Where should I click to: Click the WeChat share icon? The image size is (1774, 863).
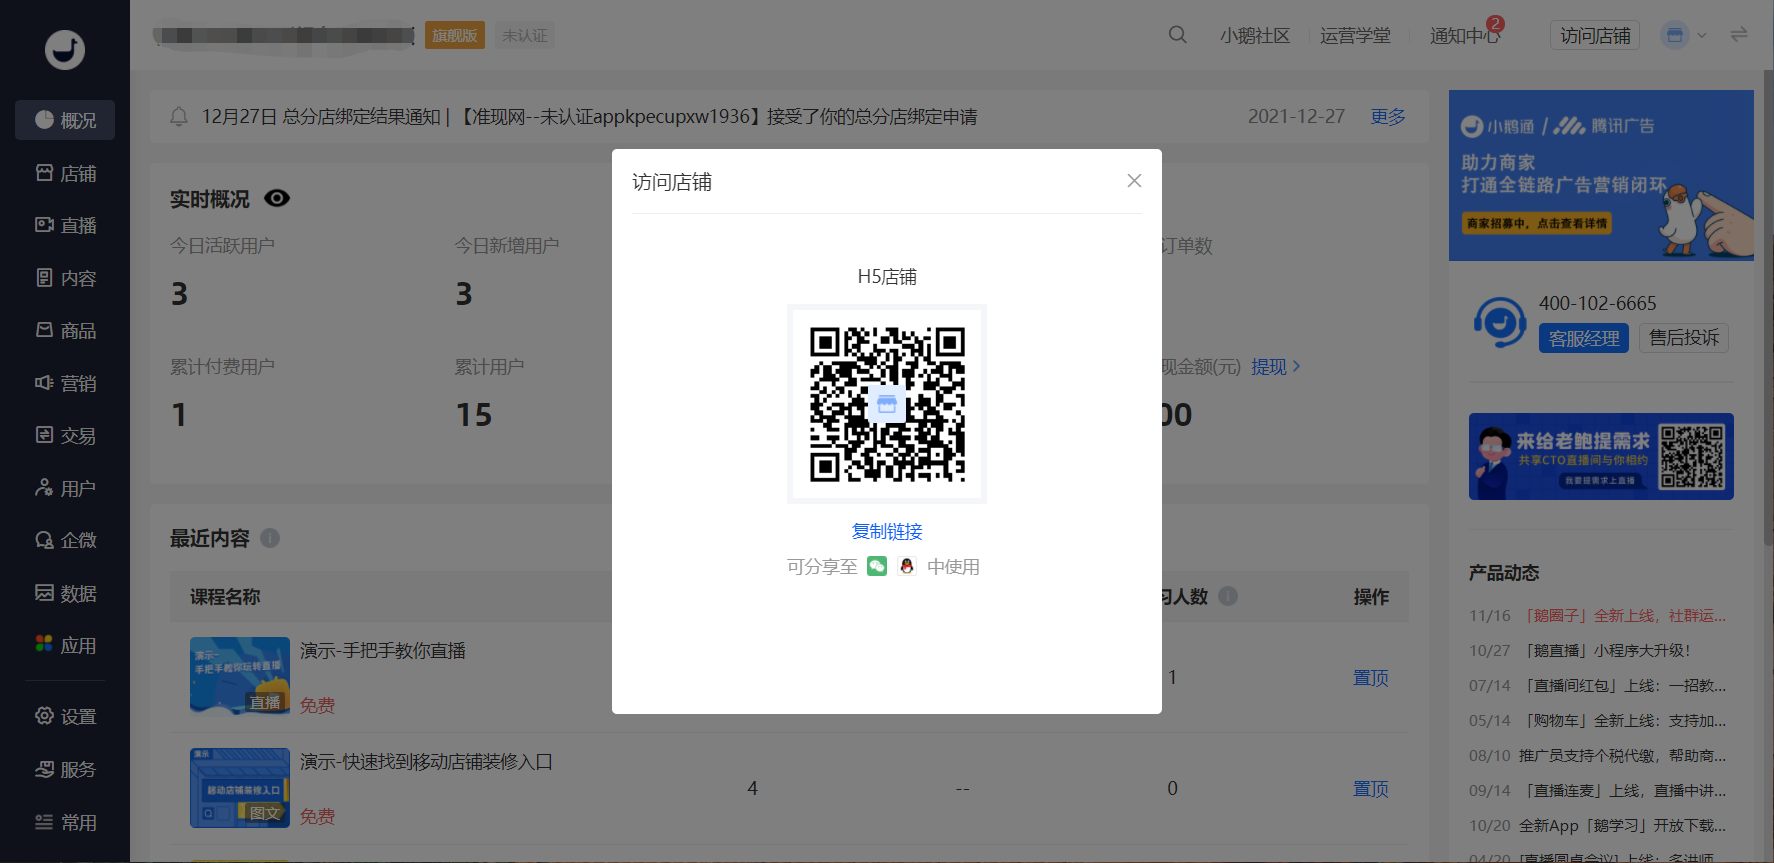click(877, 566)
